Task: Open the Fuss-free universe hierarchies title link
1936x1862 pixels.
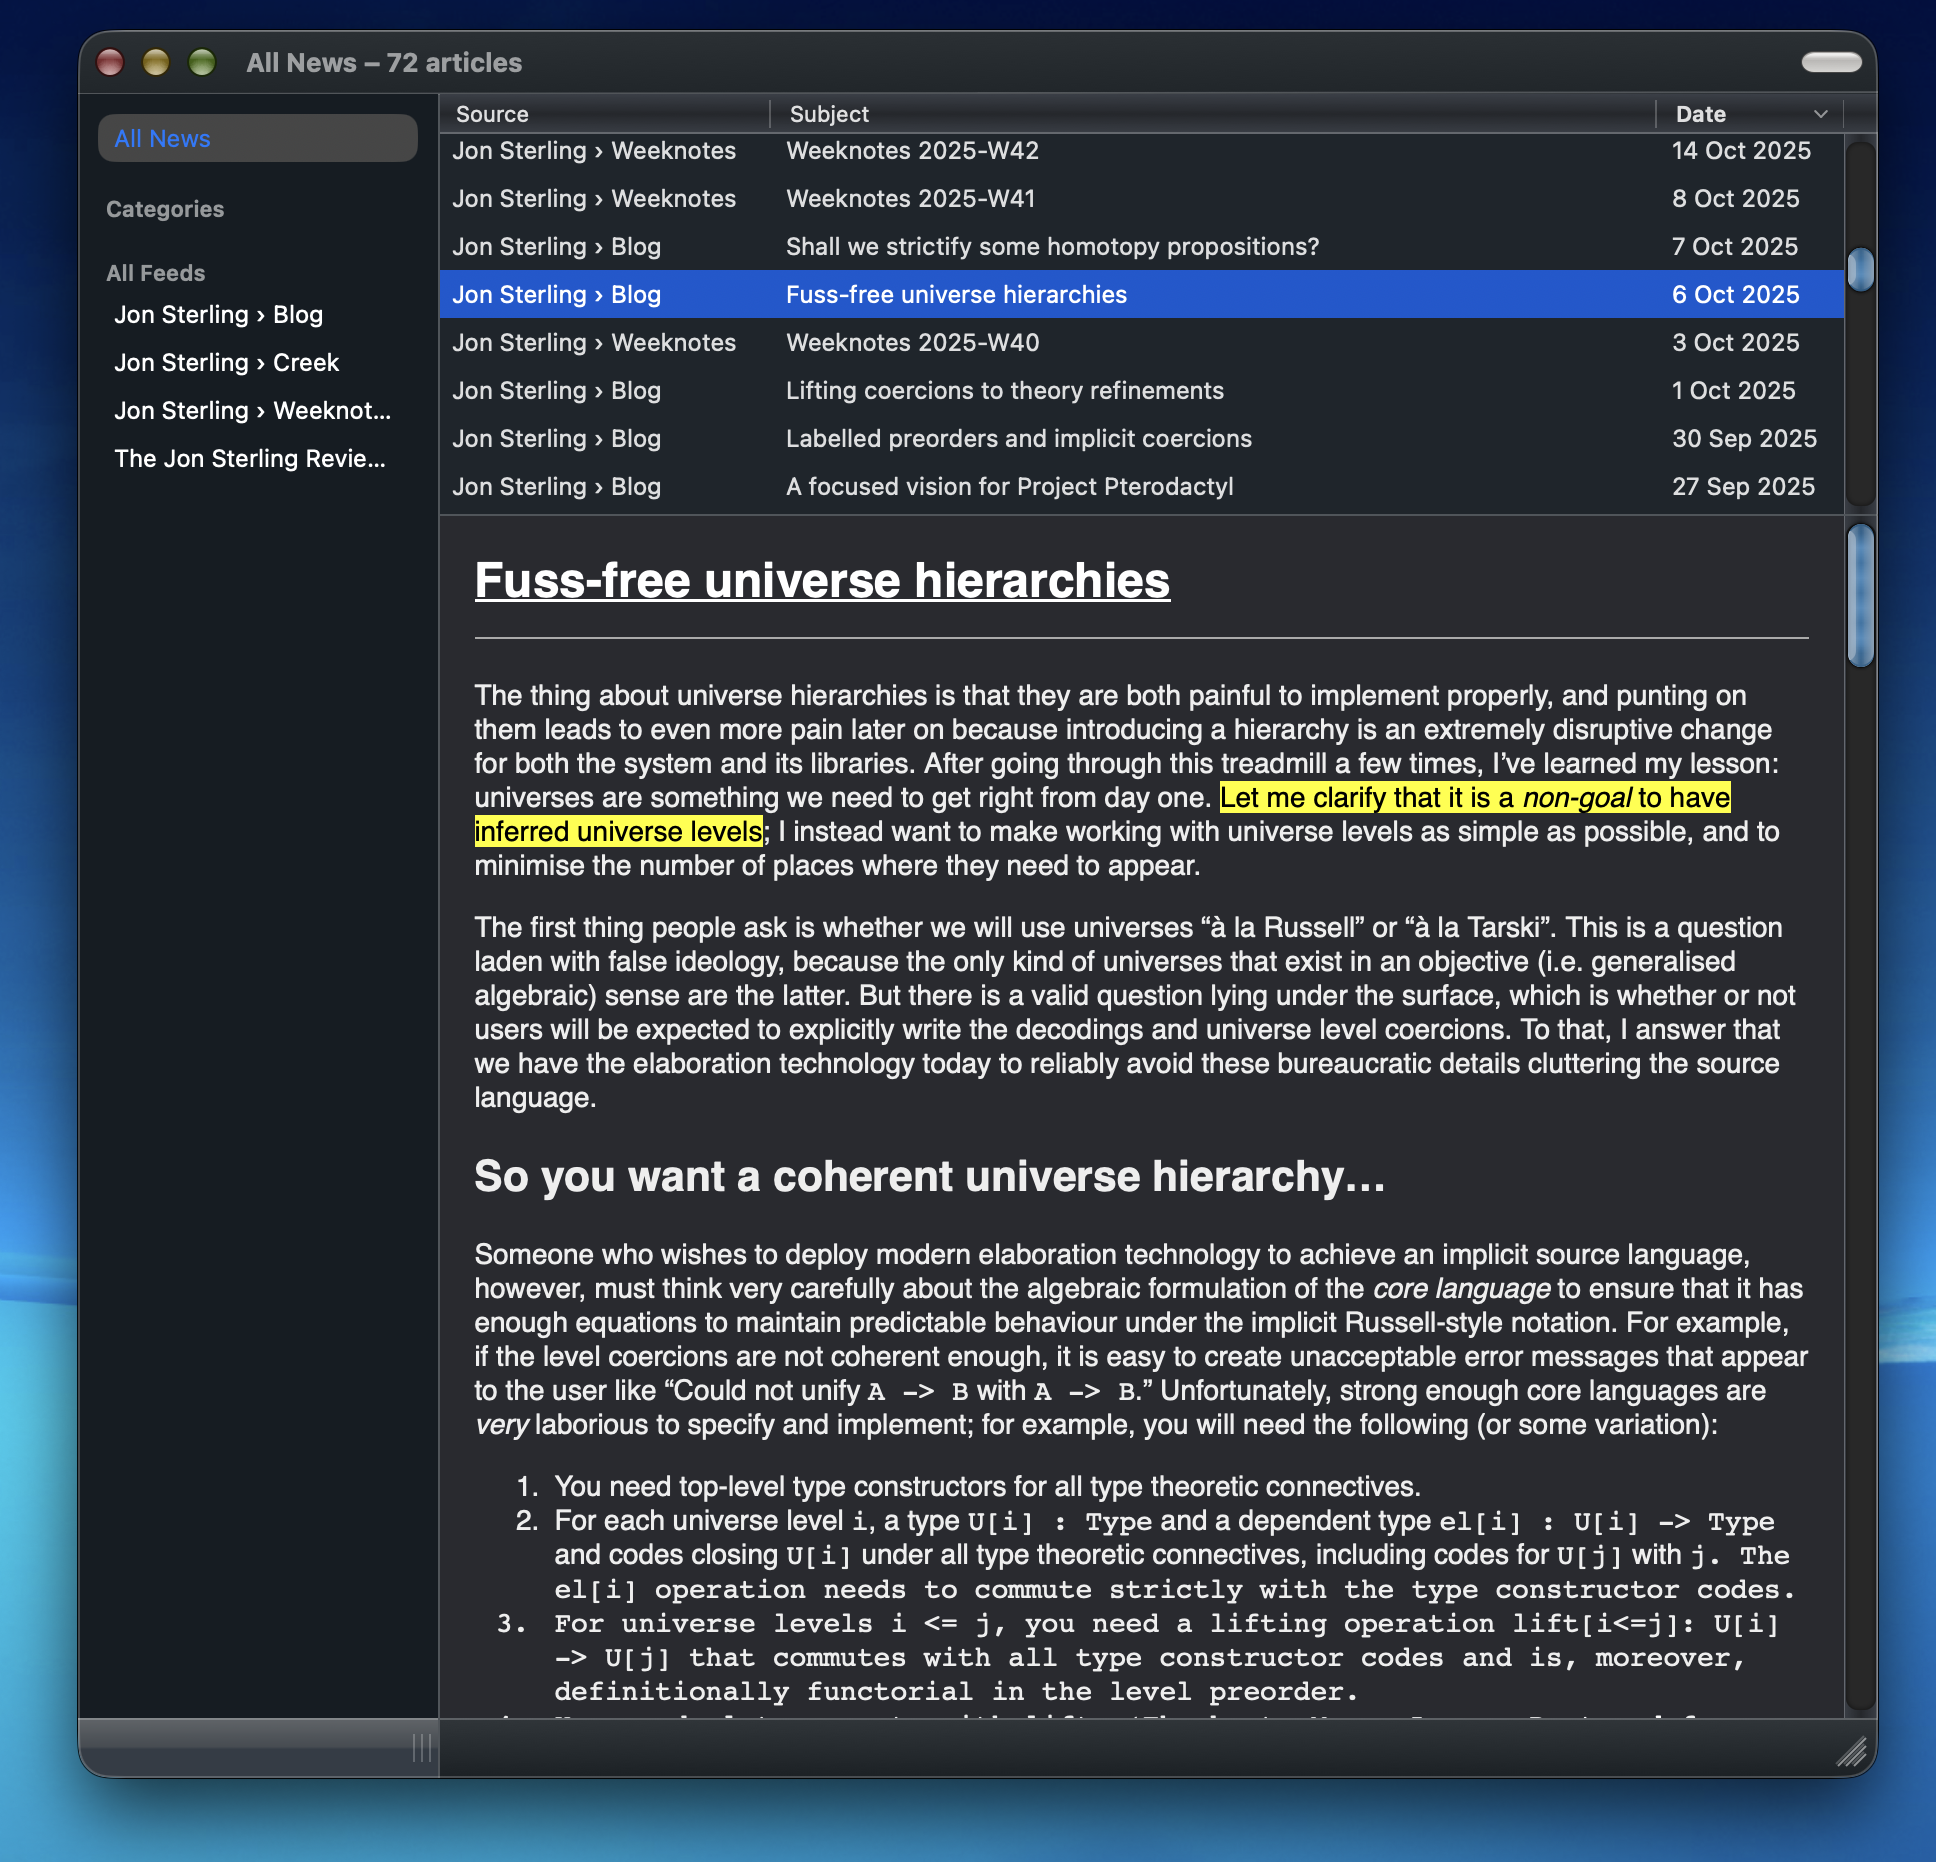Action: tap(821, 581)
